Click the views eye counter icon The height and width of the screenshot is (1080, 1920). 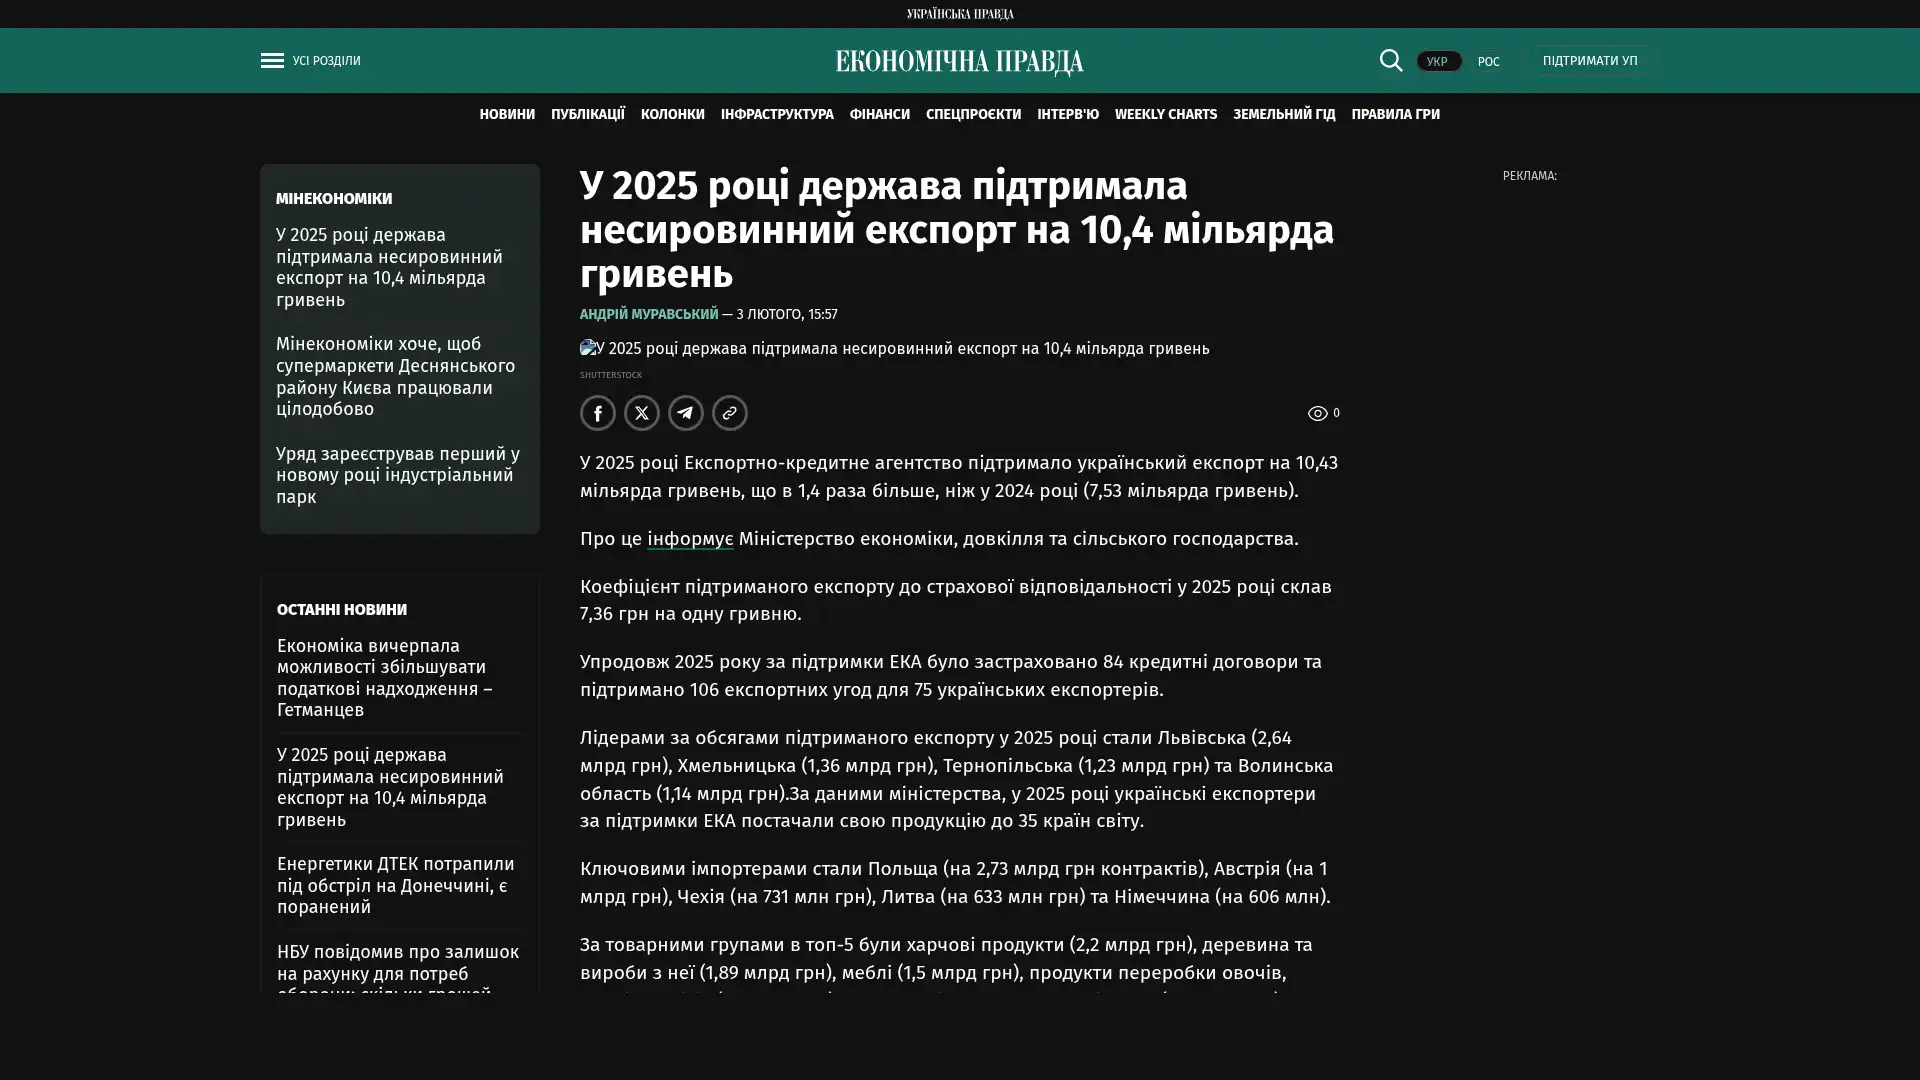1318,413
